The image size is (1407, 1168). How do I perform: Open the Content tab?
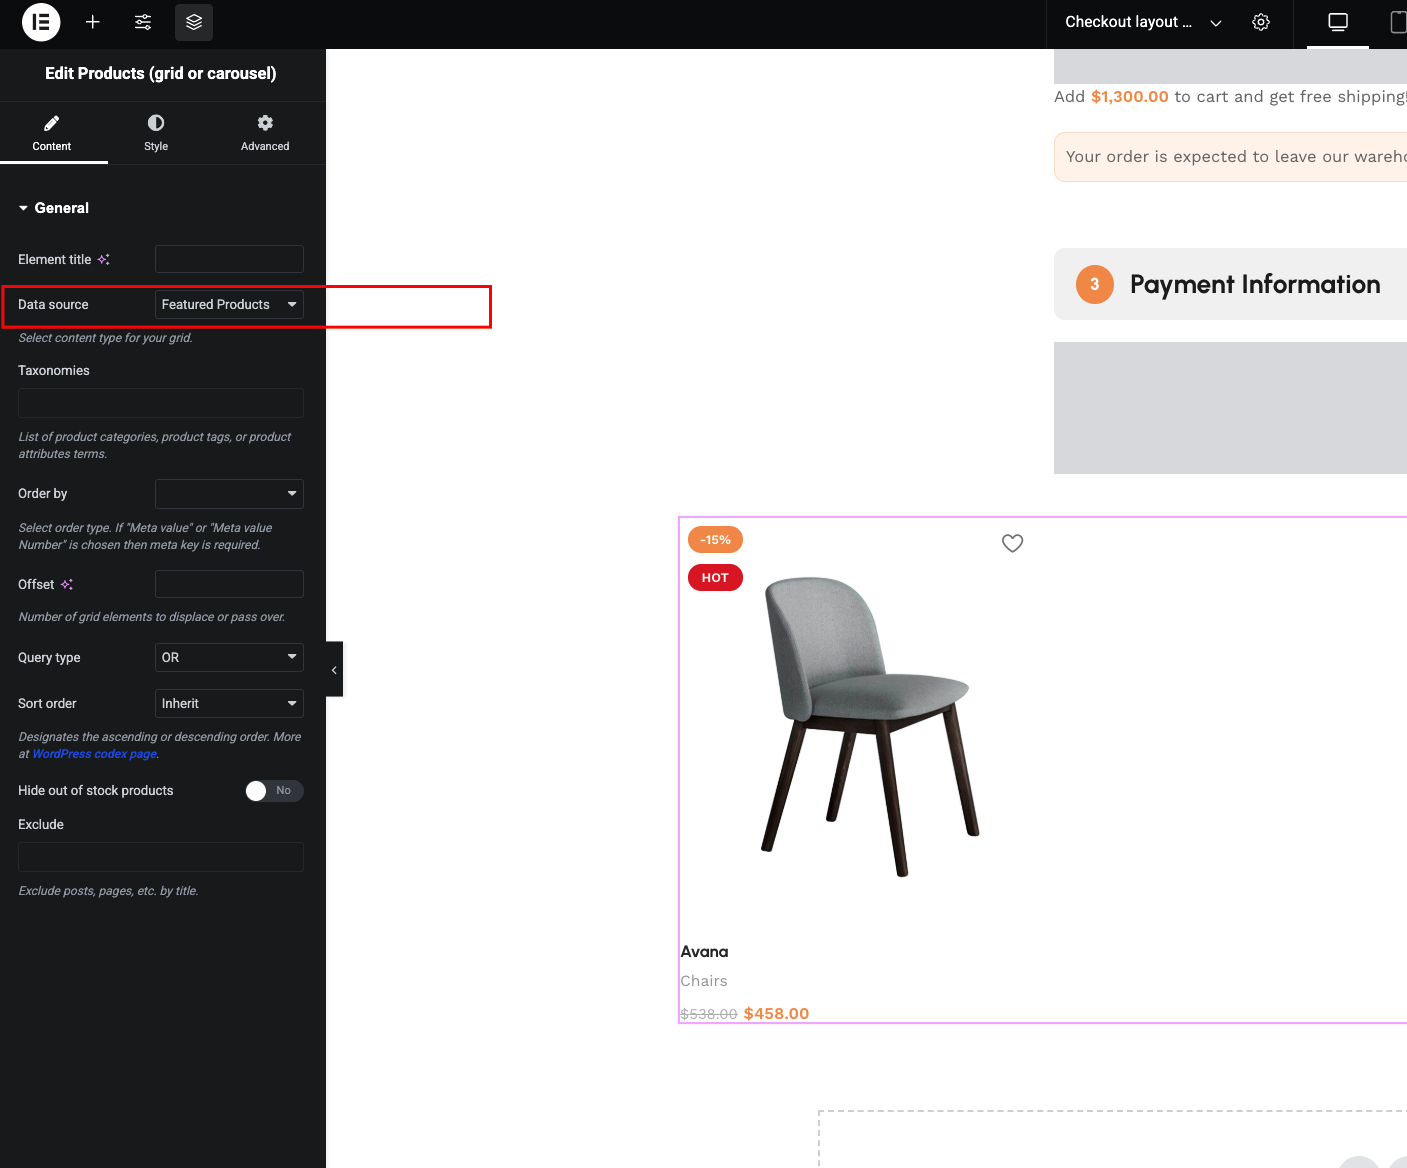pyautogui.click(x=52, y=133)
